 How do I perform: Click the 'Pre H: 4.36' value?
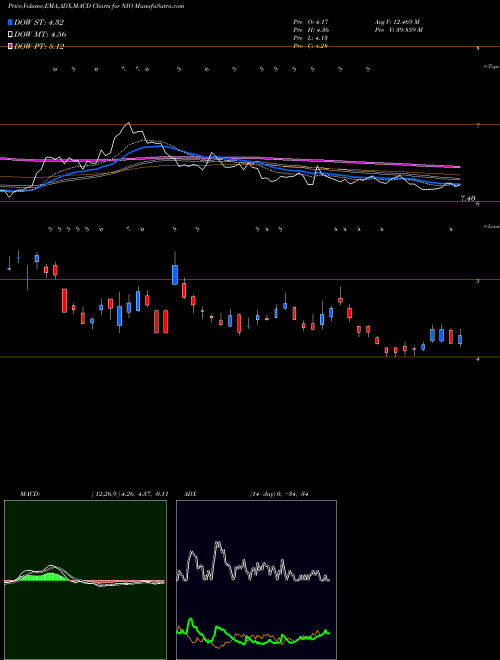point(311,30)
